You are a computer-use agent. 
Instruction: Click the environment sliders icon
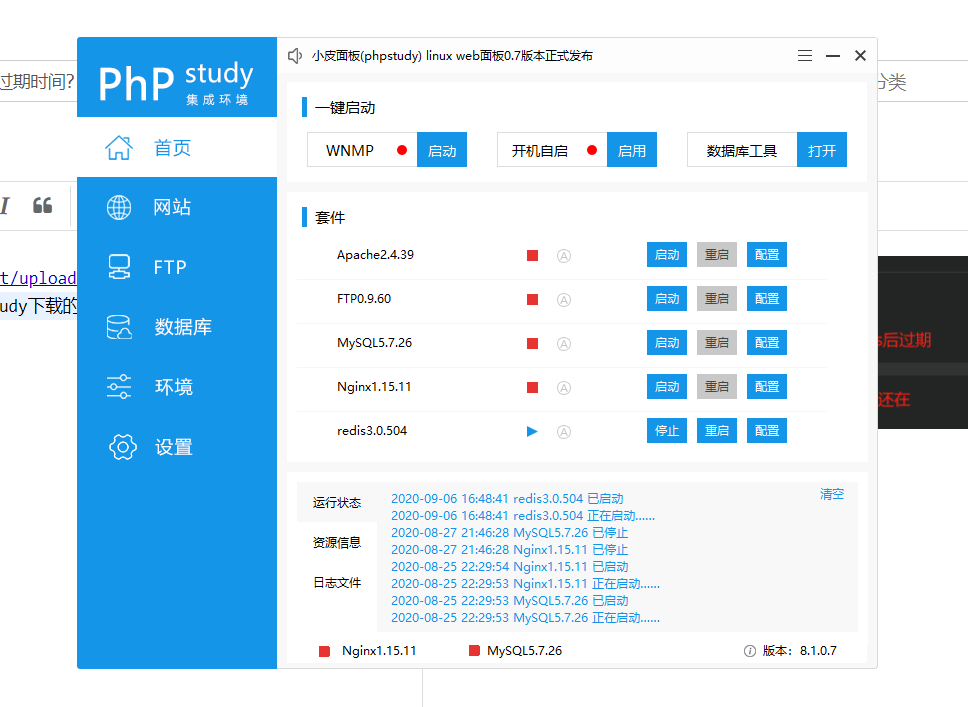click(x=119, y=387)
